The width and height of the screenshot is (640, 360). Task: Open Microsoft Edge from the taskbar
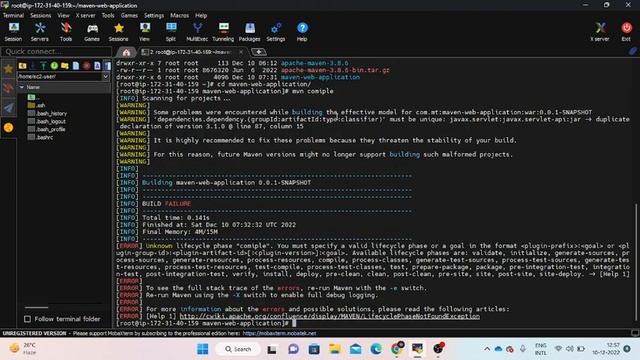tap(376, 349)
